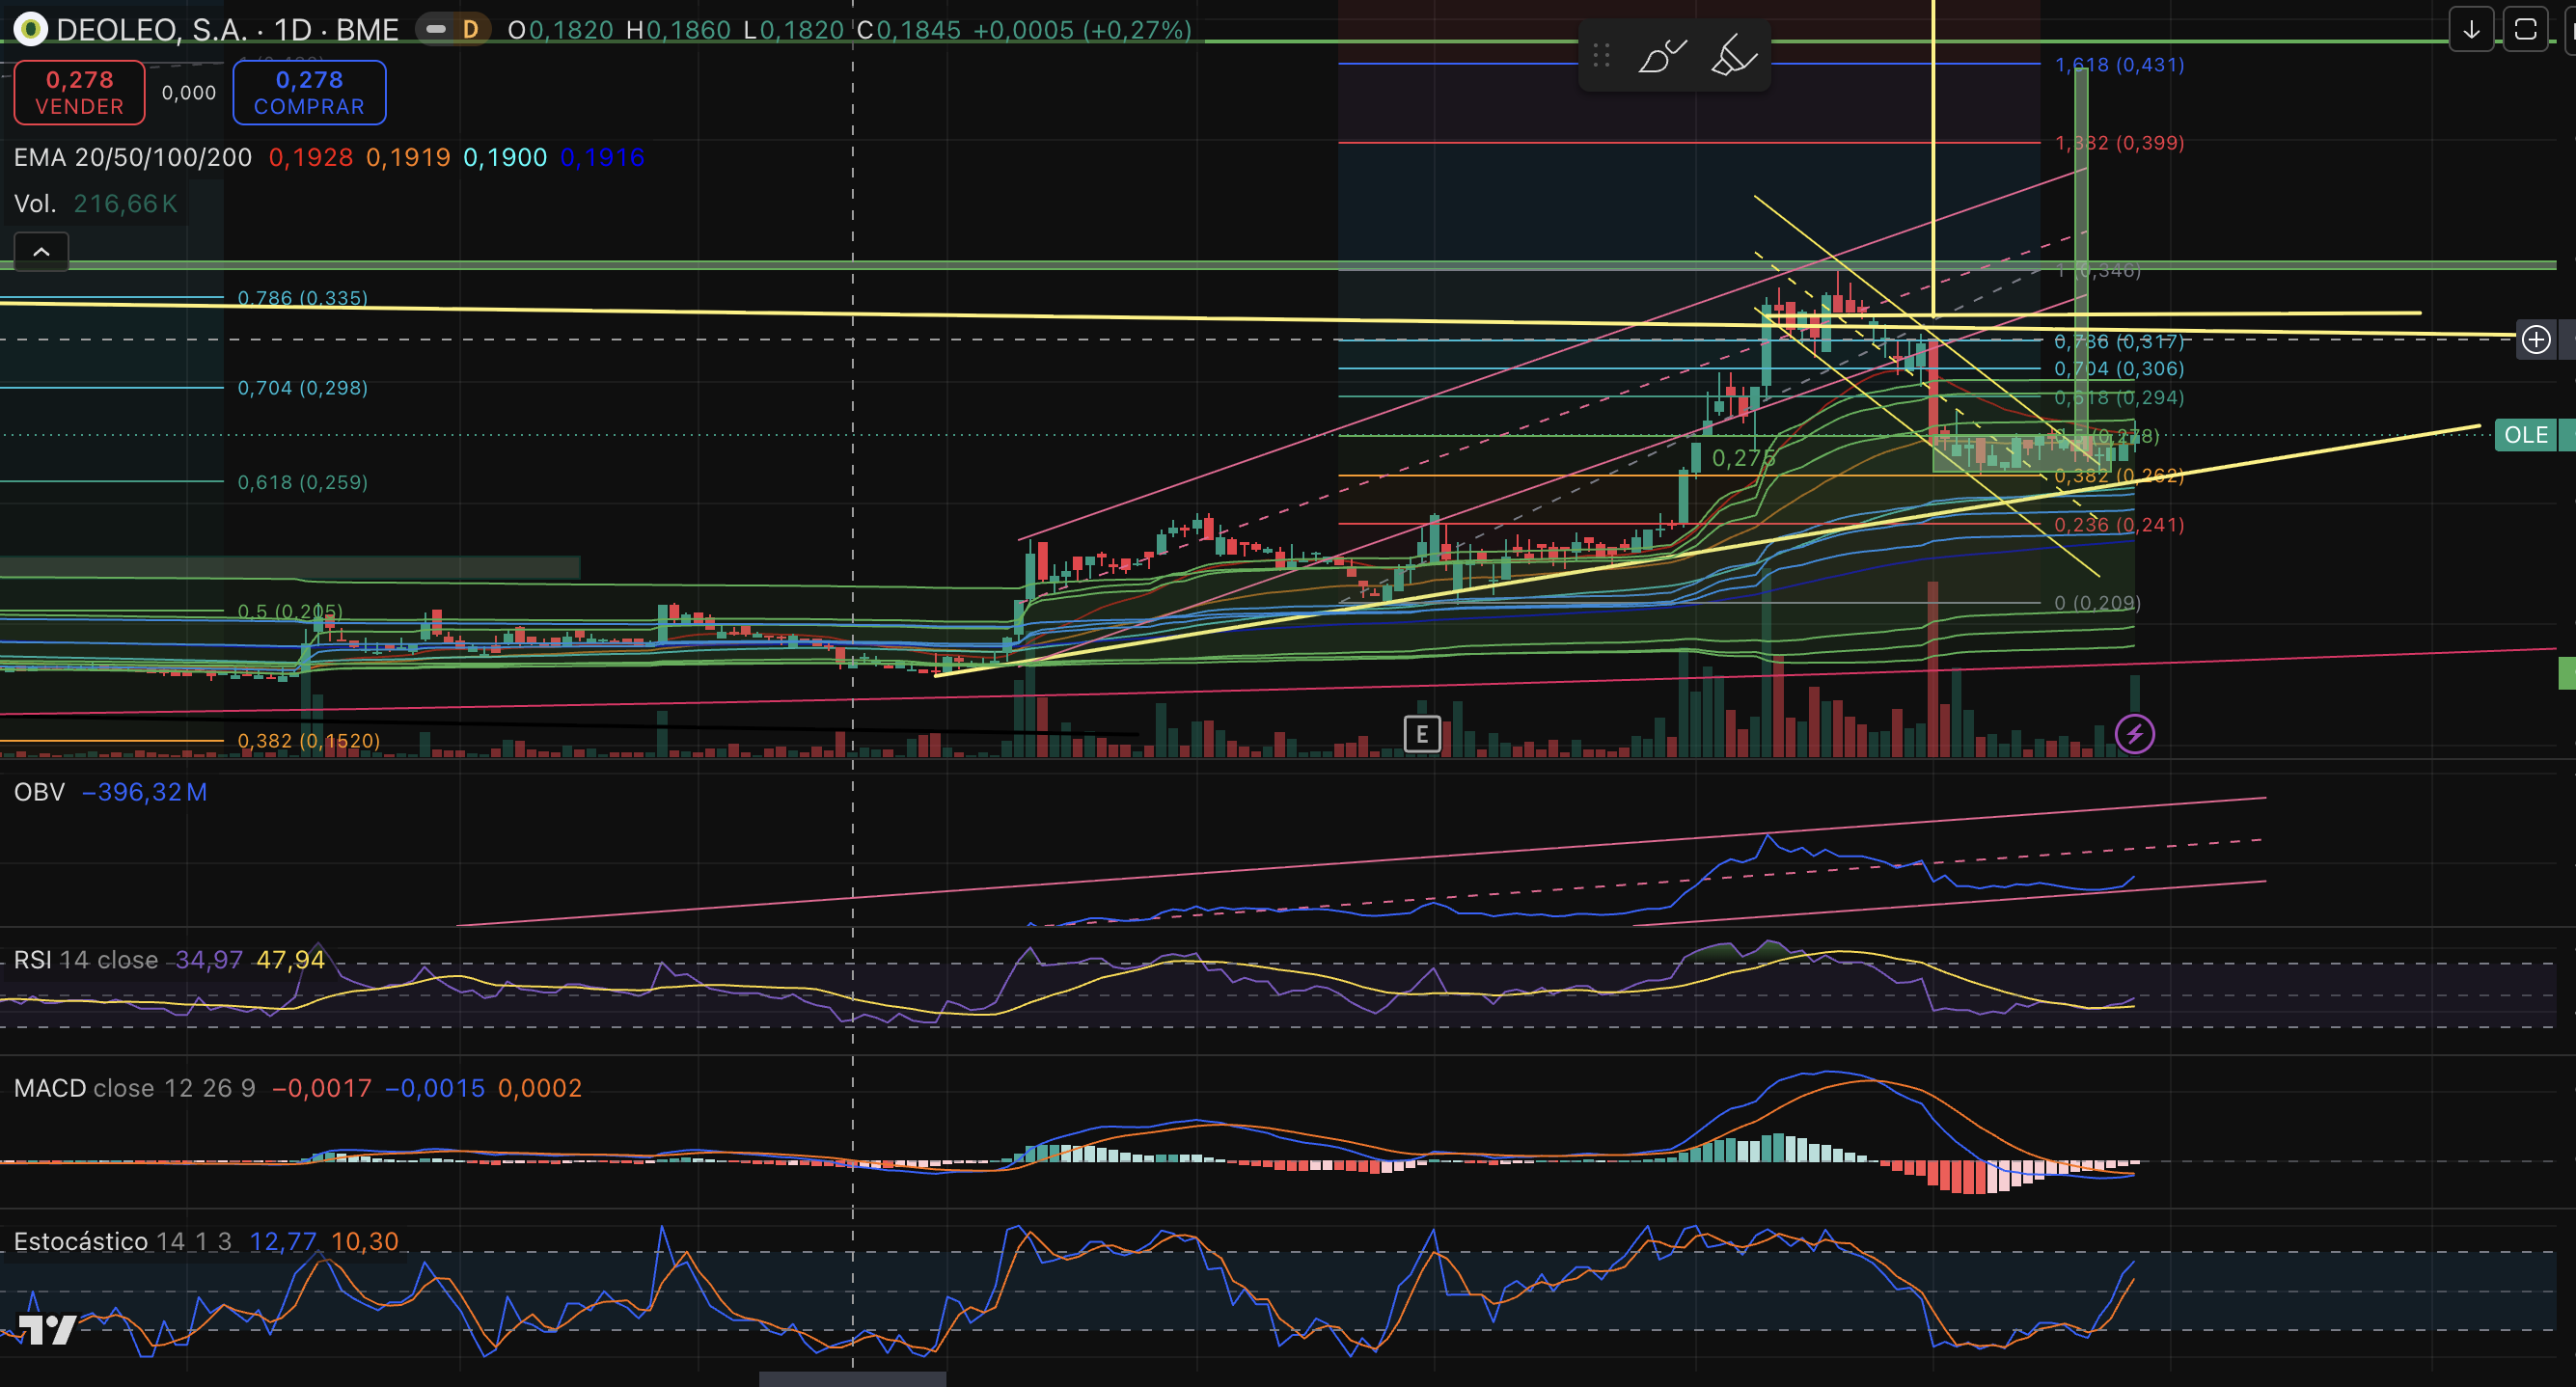Click the TradingView logo in the corner
Viewport: 2576px width, 1387px height.
(x=47, y=1329)
